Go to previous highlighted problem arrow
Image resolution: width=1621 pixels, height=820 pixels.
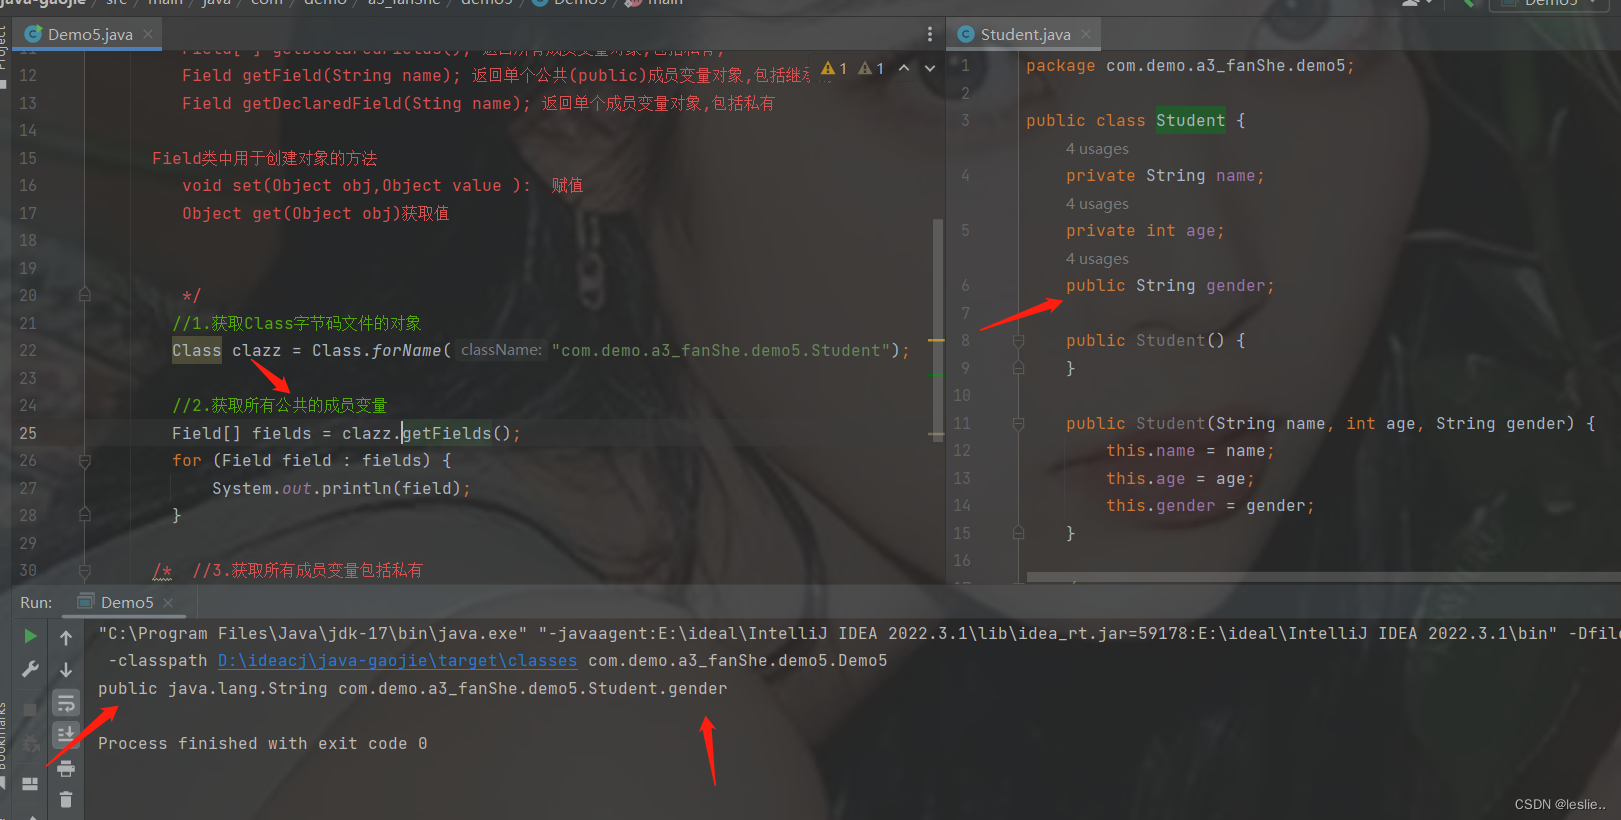pyautogui.click(x=904, y=68)
